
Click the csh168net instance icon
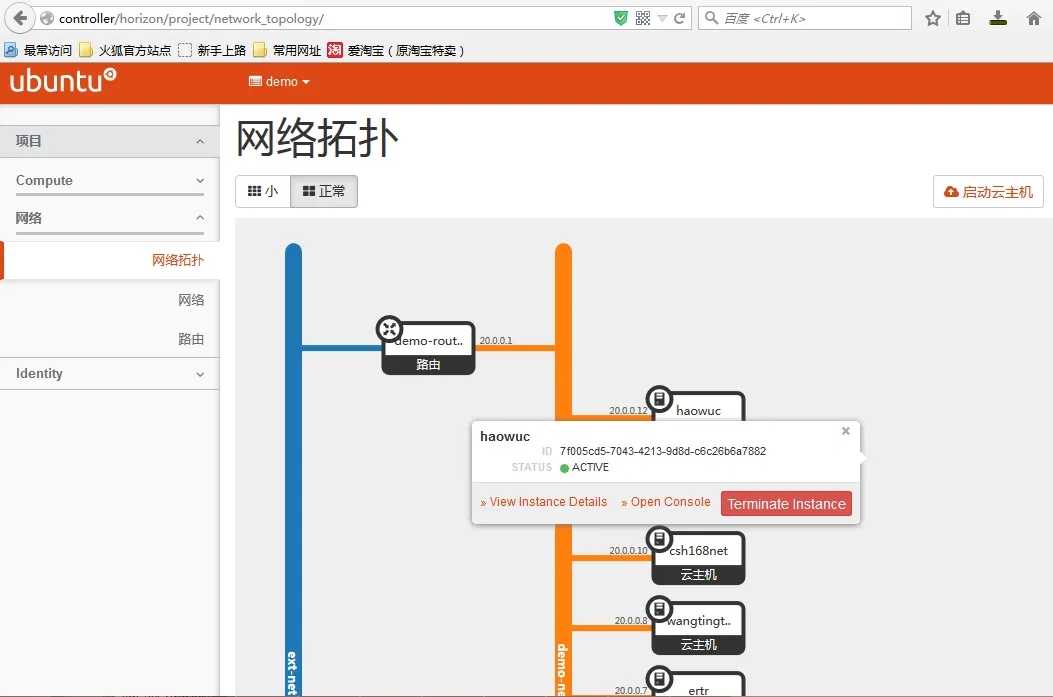(x=659, y=539)
